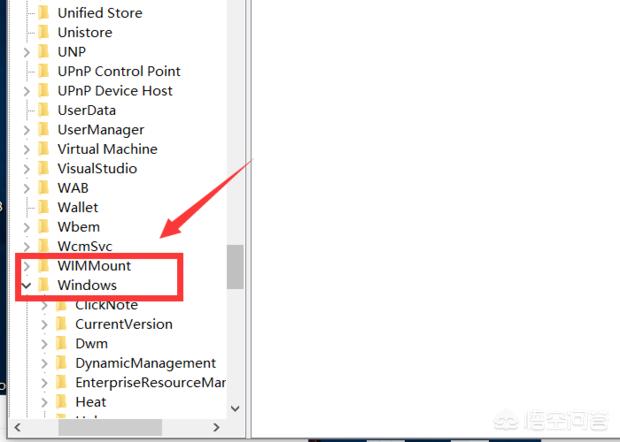Click the Wallet folder icon
The height and width of the screenshot is (442, 620).
pos(43,207)
